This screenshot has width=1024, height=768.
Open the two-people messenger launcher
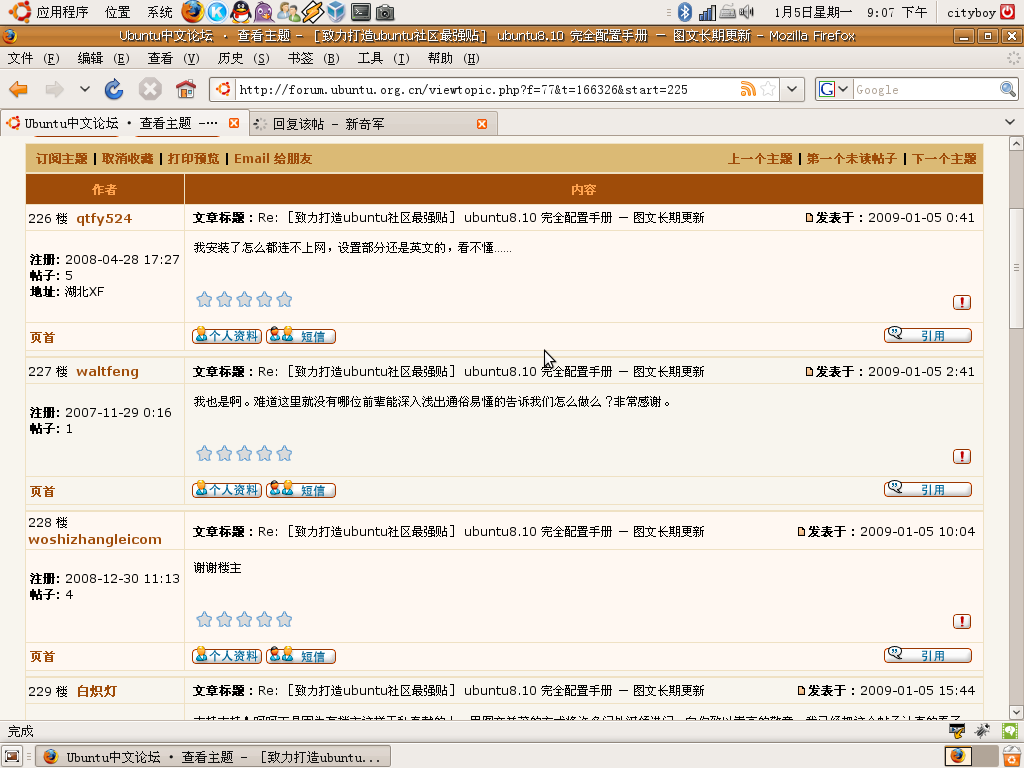[x=288, y=12]
